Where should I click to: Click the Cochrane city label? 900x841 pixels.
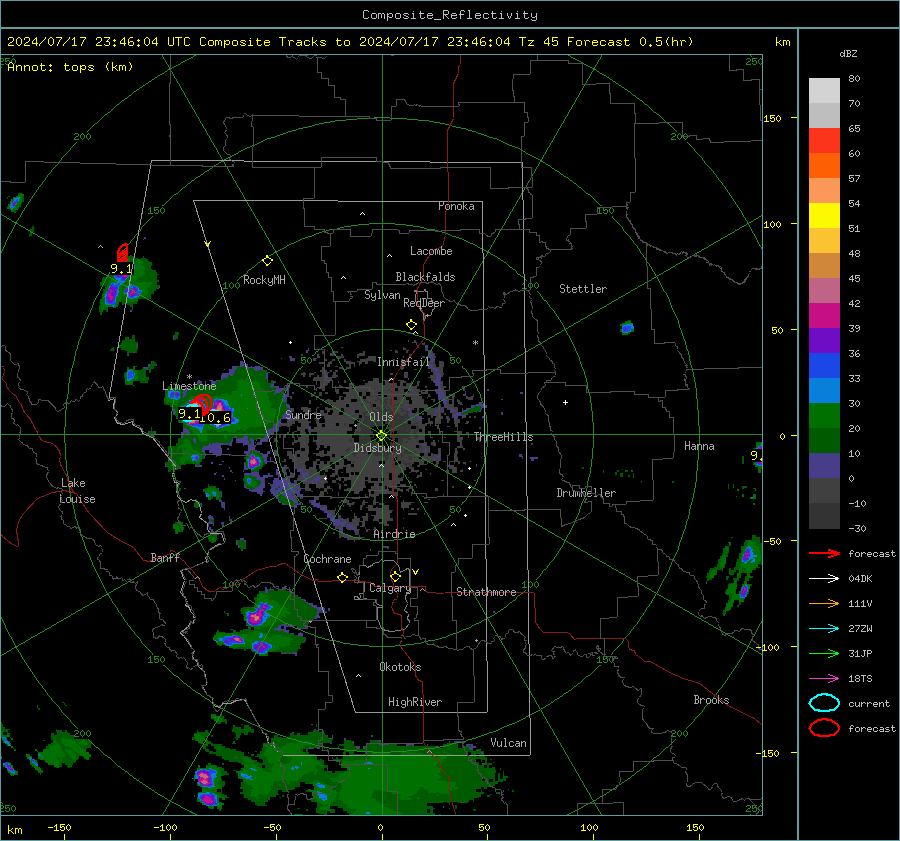(x=327, y=559)
